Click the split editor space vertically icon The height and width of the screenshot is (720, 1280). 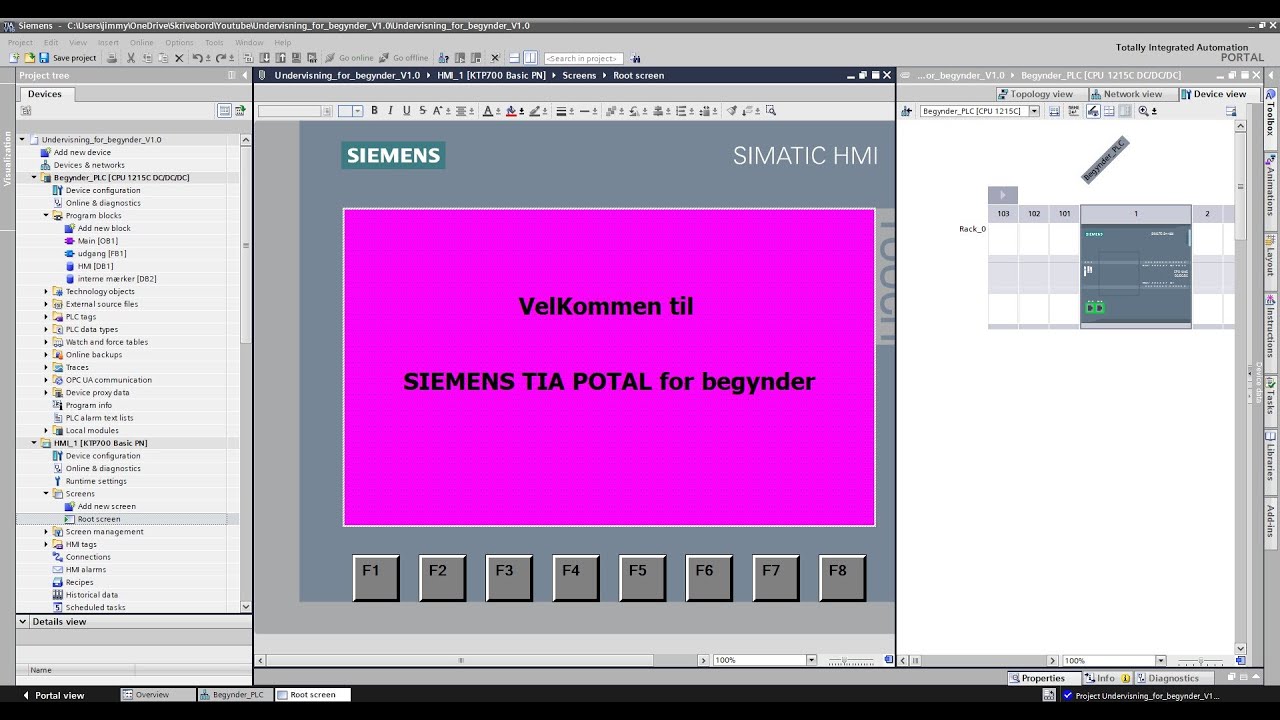click(x=530, y=58)
